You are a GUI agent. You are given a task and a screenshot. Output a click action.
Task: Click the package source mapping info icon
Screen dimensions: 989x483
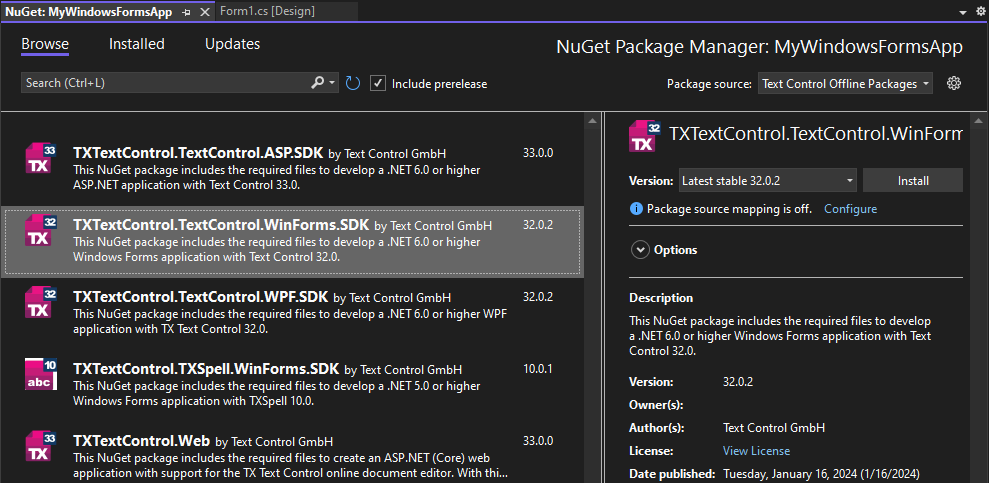tap(636, 209)
